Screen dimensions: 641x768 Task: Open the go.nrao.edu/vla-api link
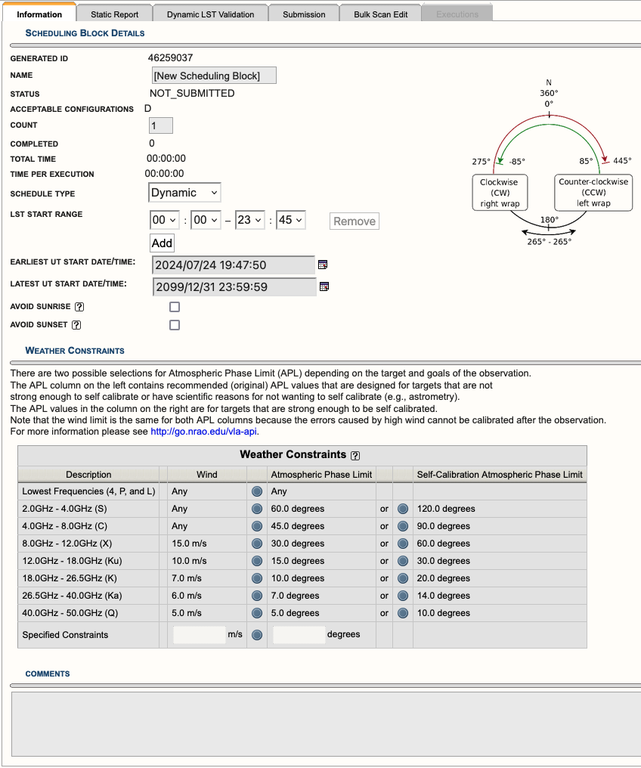204,432
